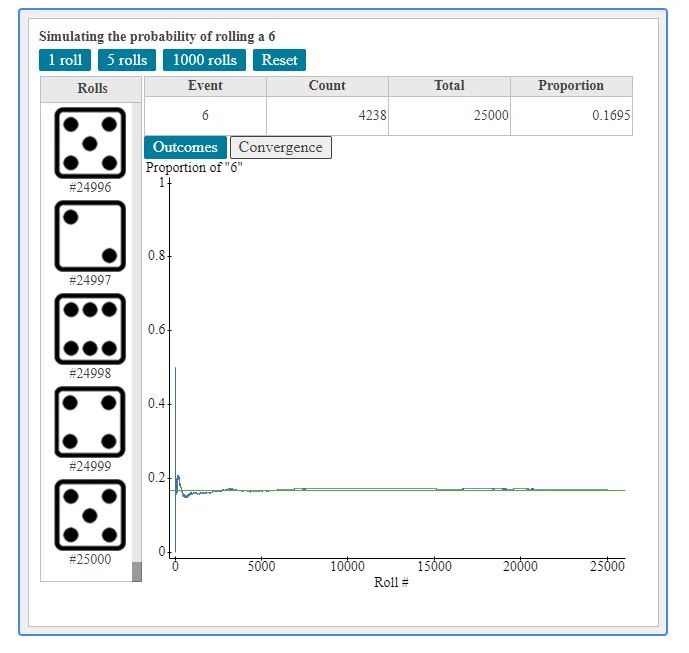Screen dimensions: 689x653
Task: Click the Count column header
Action: tap(327, 86)
